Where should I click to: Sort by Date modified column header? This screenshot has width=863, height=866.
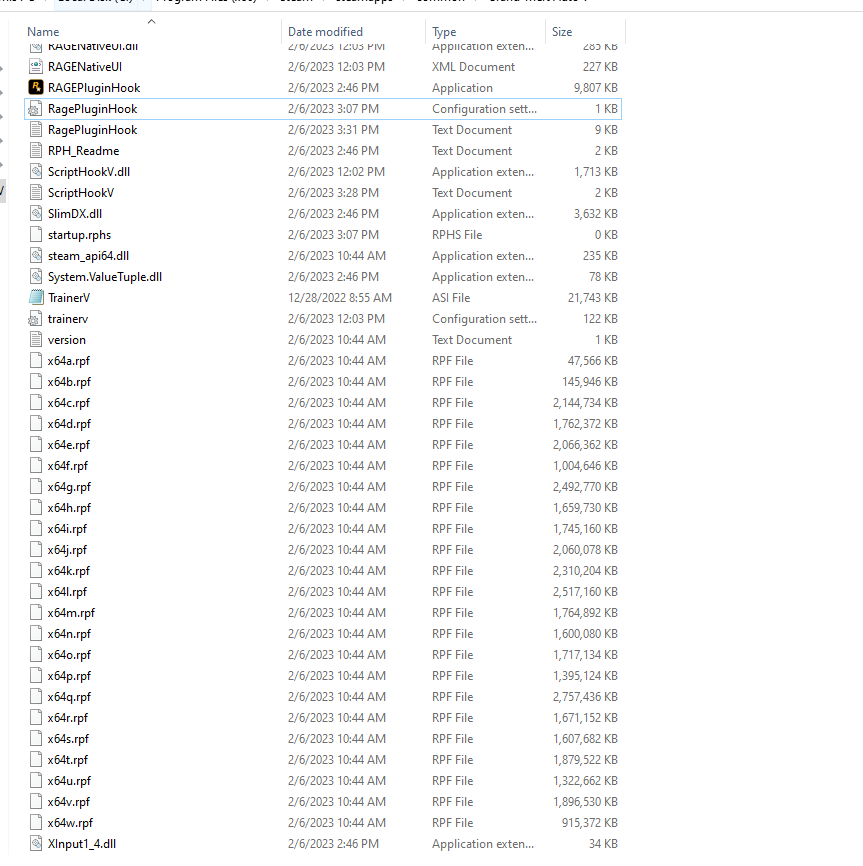[325, 31]
